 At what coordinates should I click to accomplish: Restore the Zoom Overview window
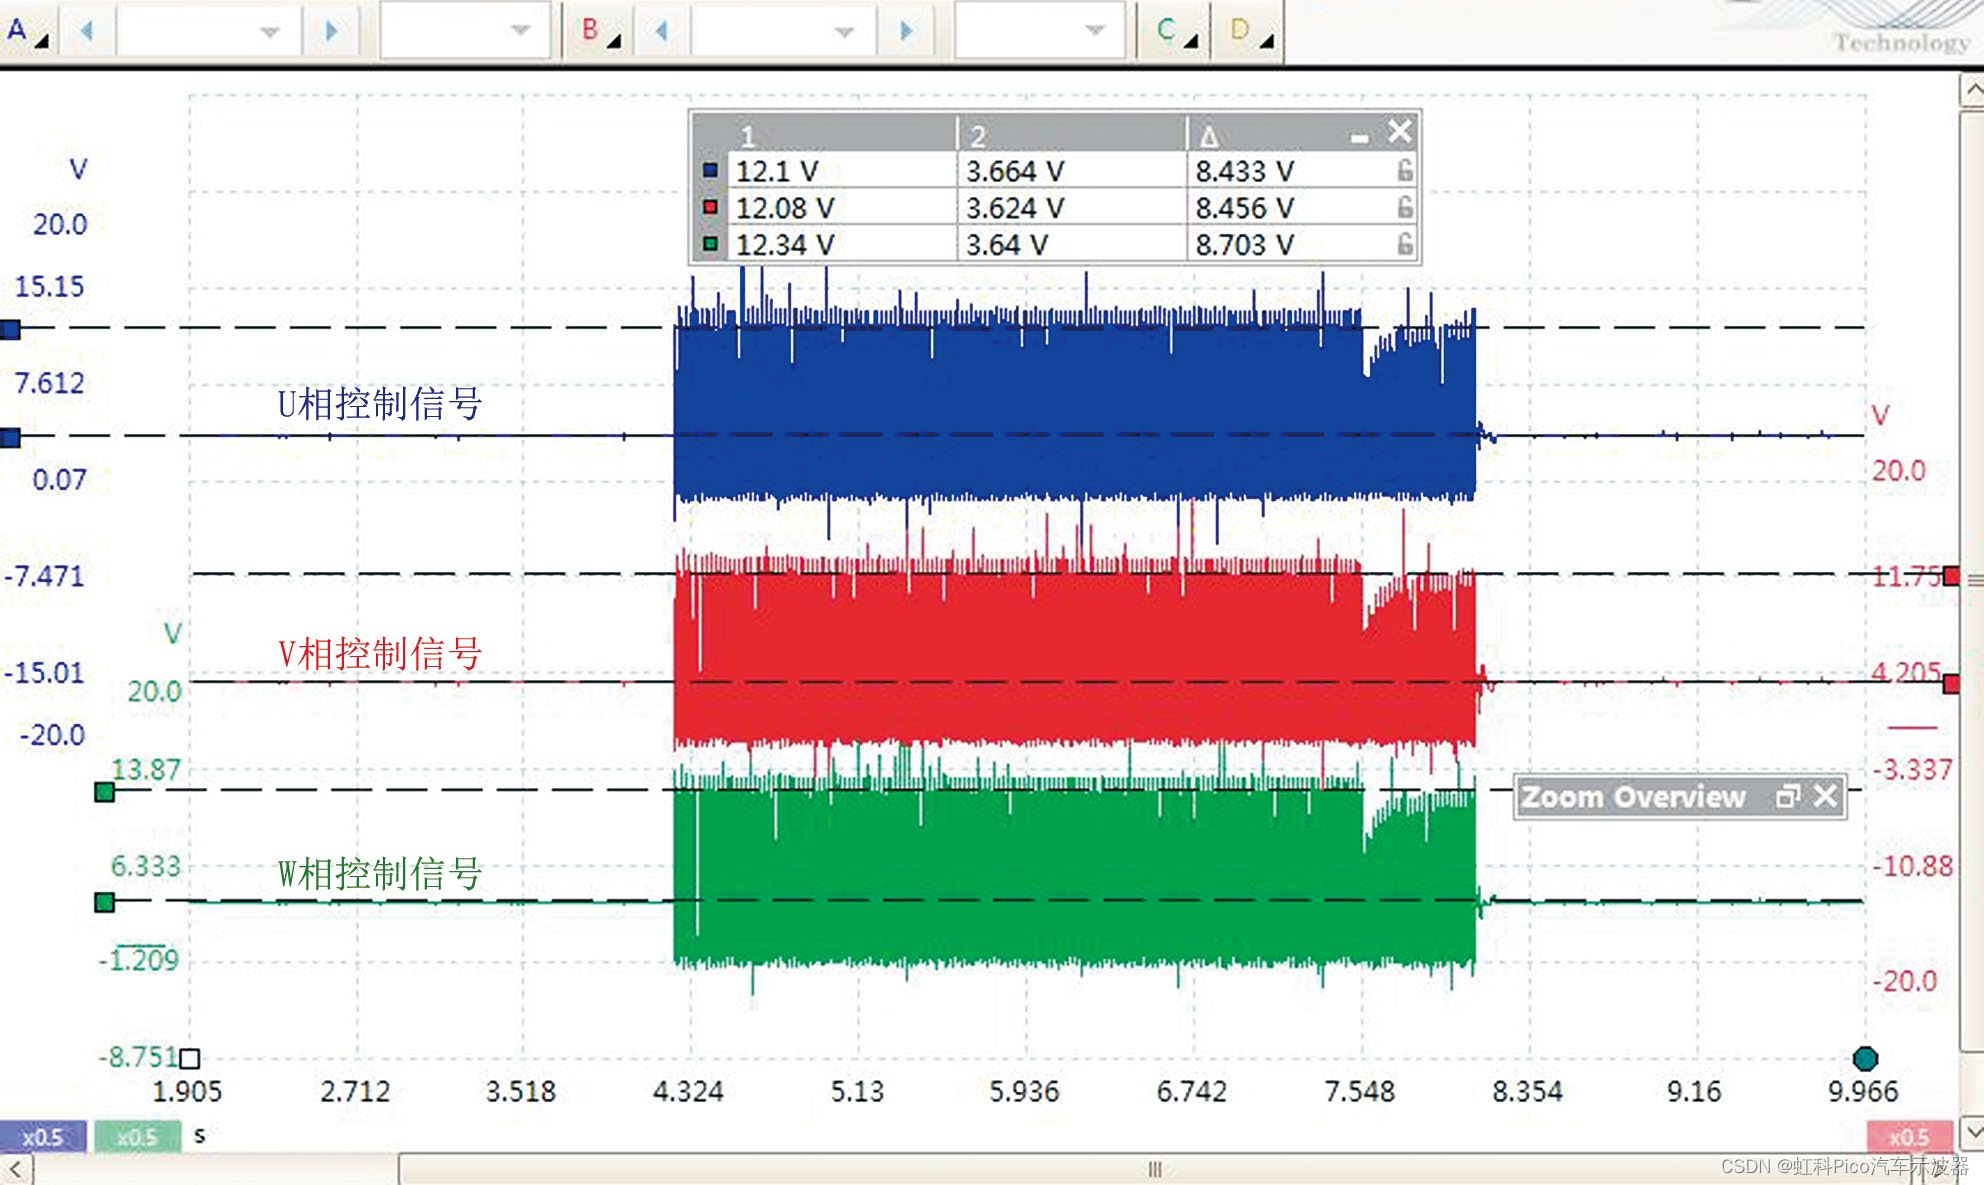click(1787, 797)
